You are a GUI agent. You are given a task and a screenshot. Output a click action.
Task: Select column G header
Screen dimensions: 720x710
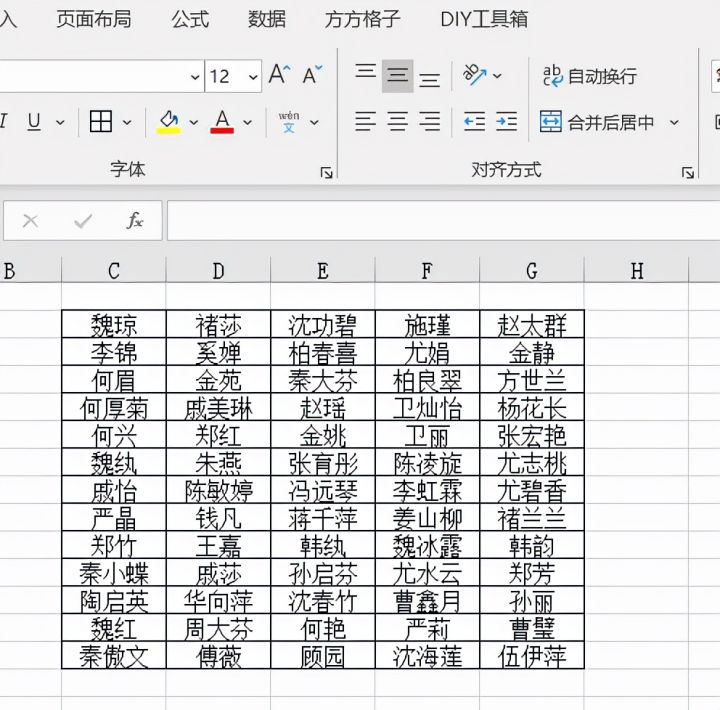click(x=532, y=270)
